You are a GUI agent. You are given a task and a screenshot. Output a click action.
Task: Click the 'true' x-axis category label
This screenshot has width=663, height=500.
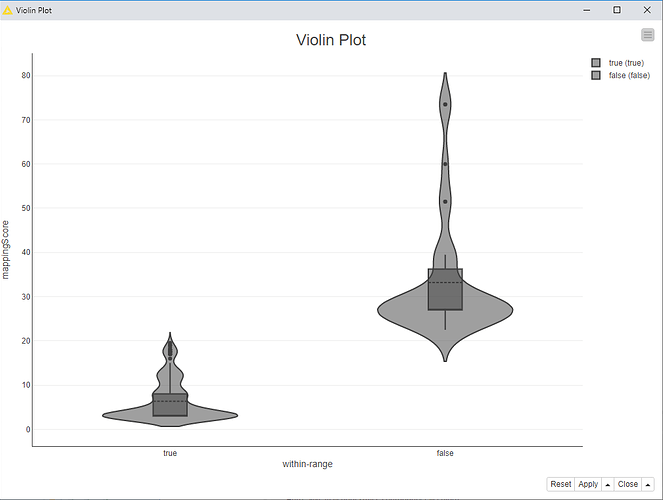170,453
